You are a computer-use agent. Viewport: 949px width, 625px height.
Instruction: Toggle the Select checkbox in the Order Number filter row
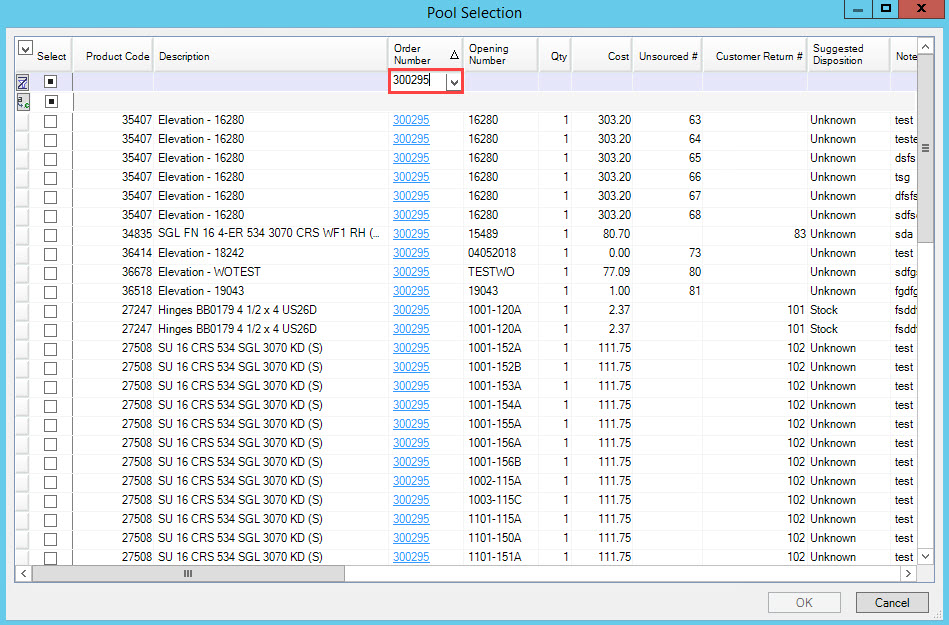pos(51,82)
